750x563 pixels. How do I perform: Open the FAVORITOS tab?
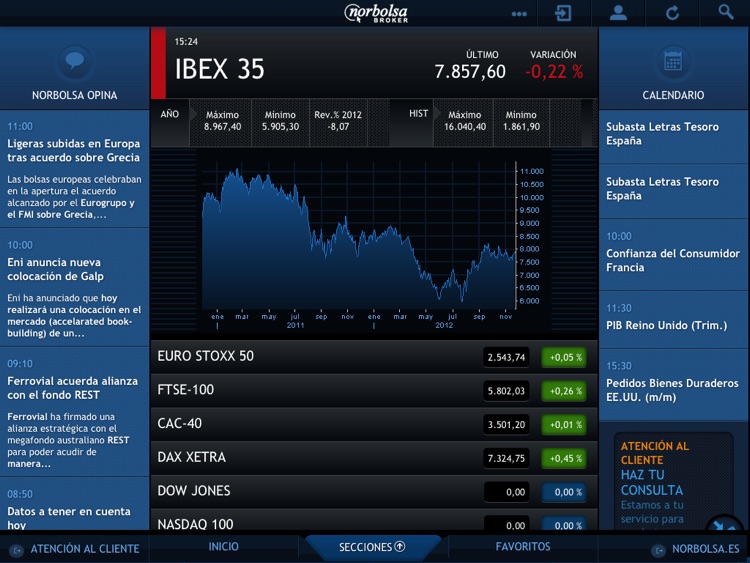click(523, 546)
